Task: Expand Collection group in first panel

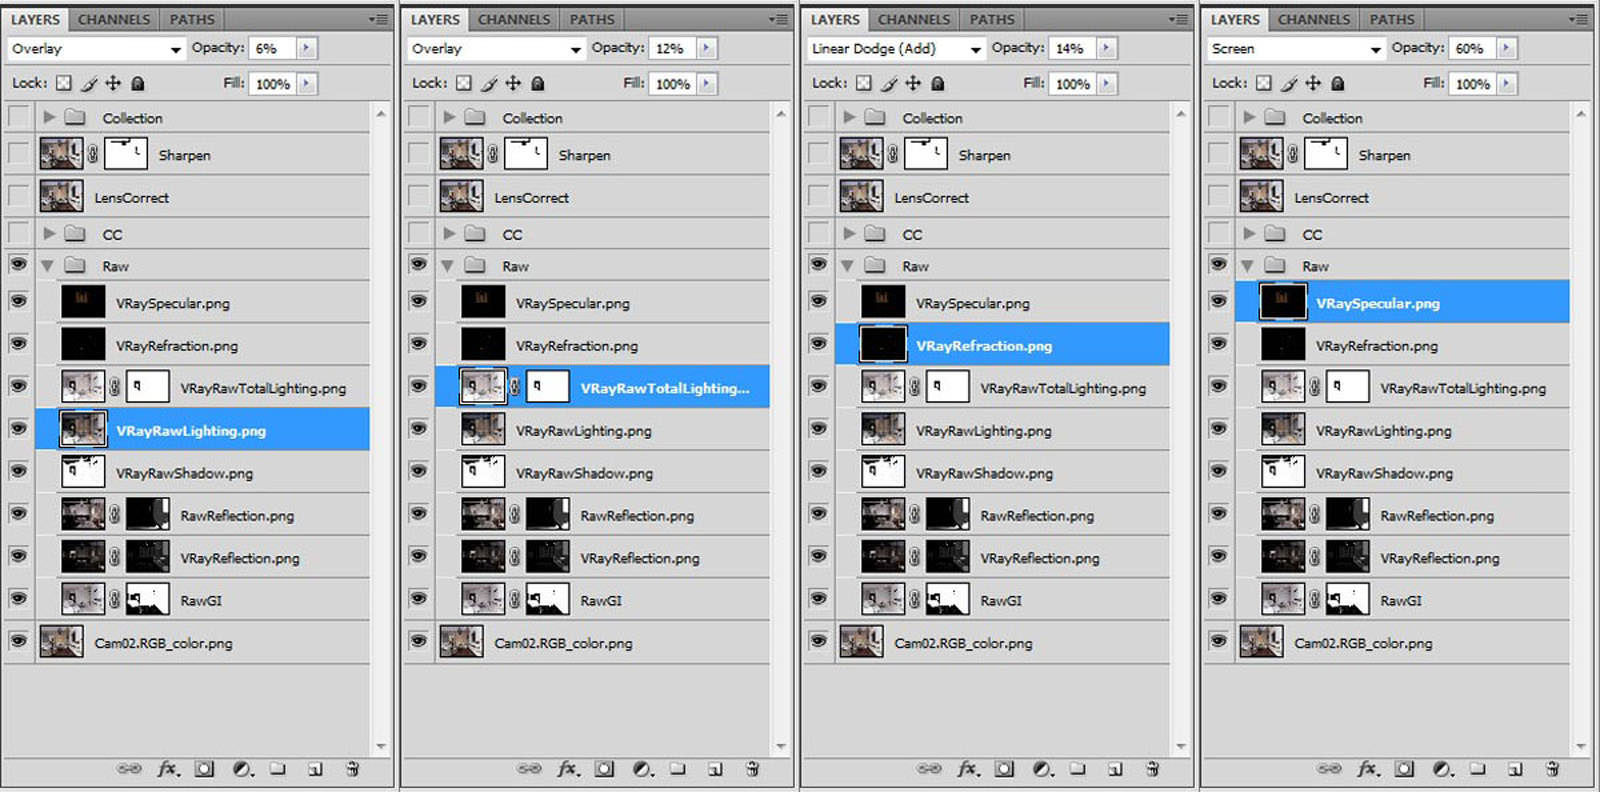Action: [x=48, y=117]
